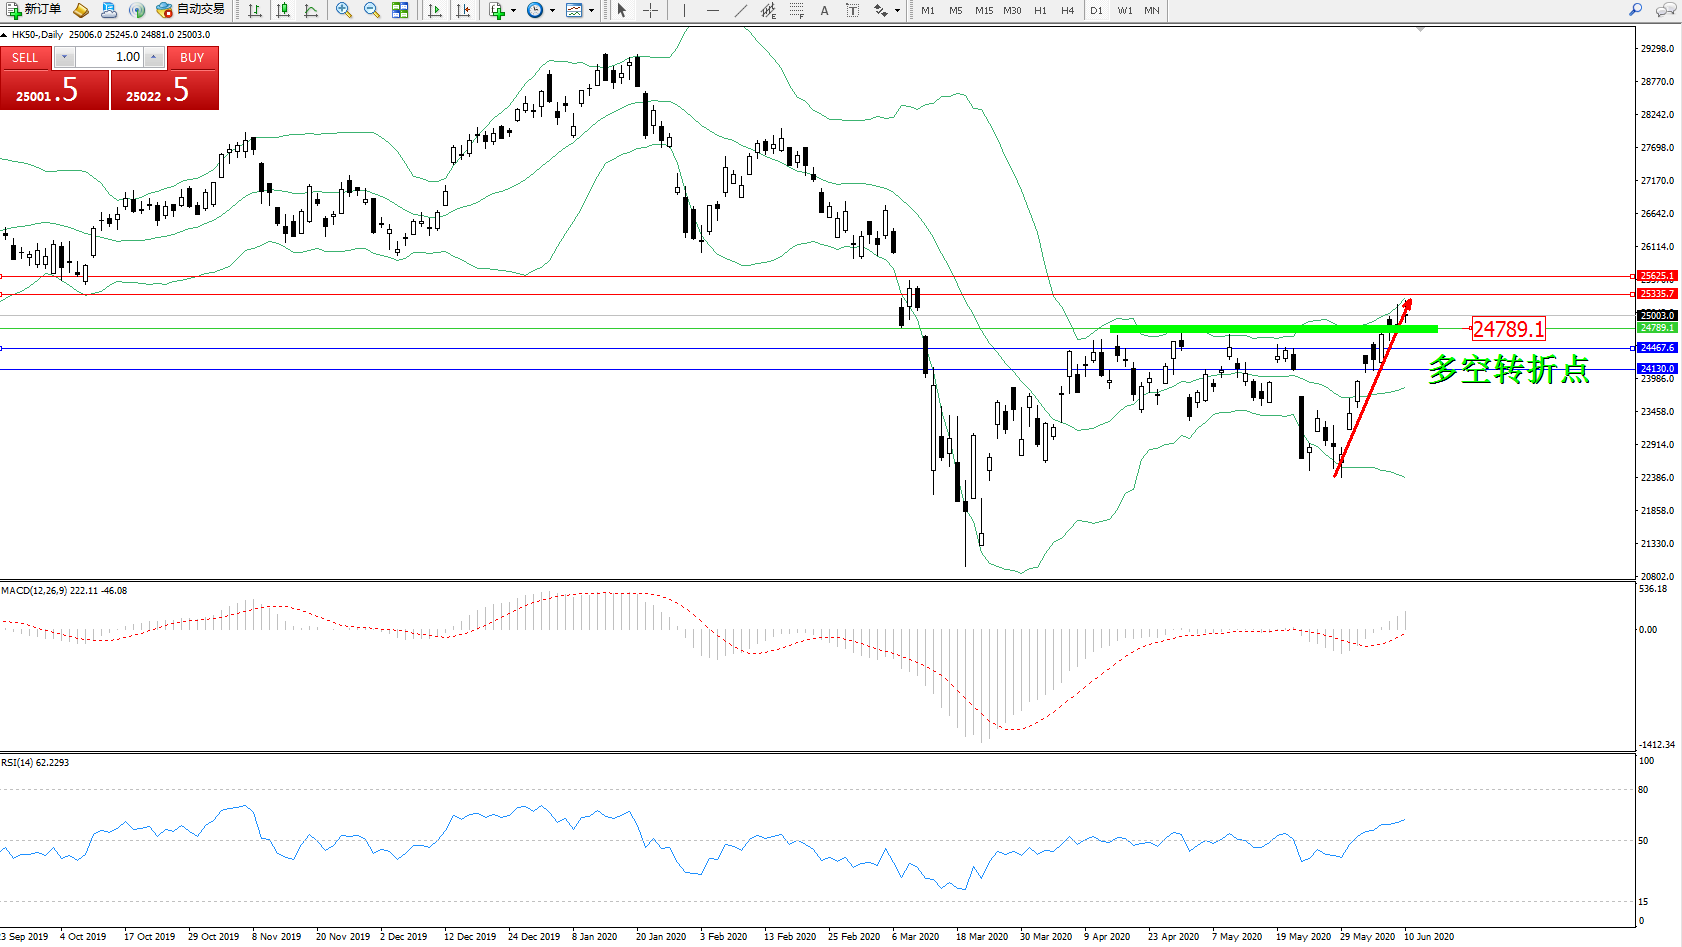Open the chart templates dropdown arrow
This screenshot has height=947, width=1682.
click(x=591, y=10)
